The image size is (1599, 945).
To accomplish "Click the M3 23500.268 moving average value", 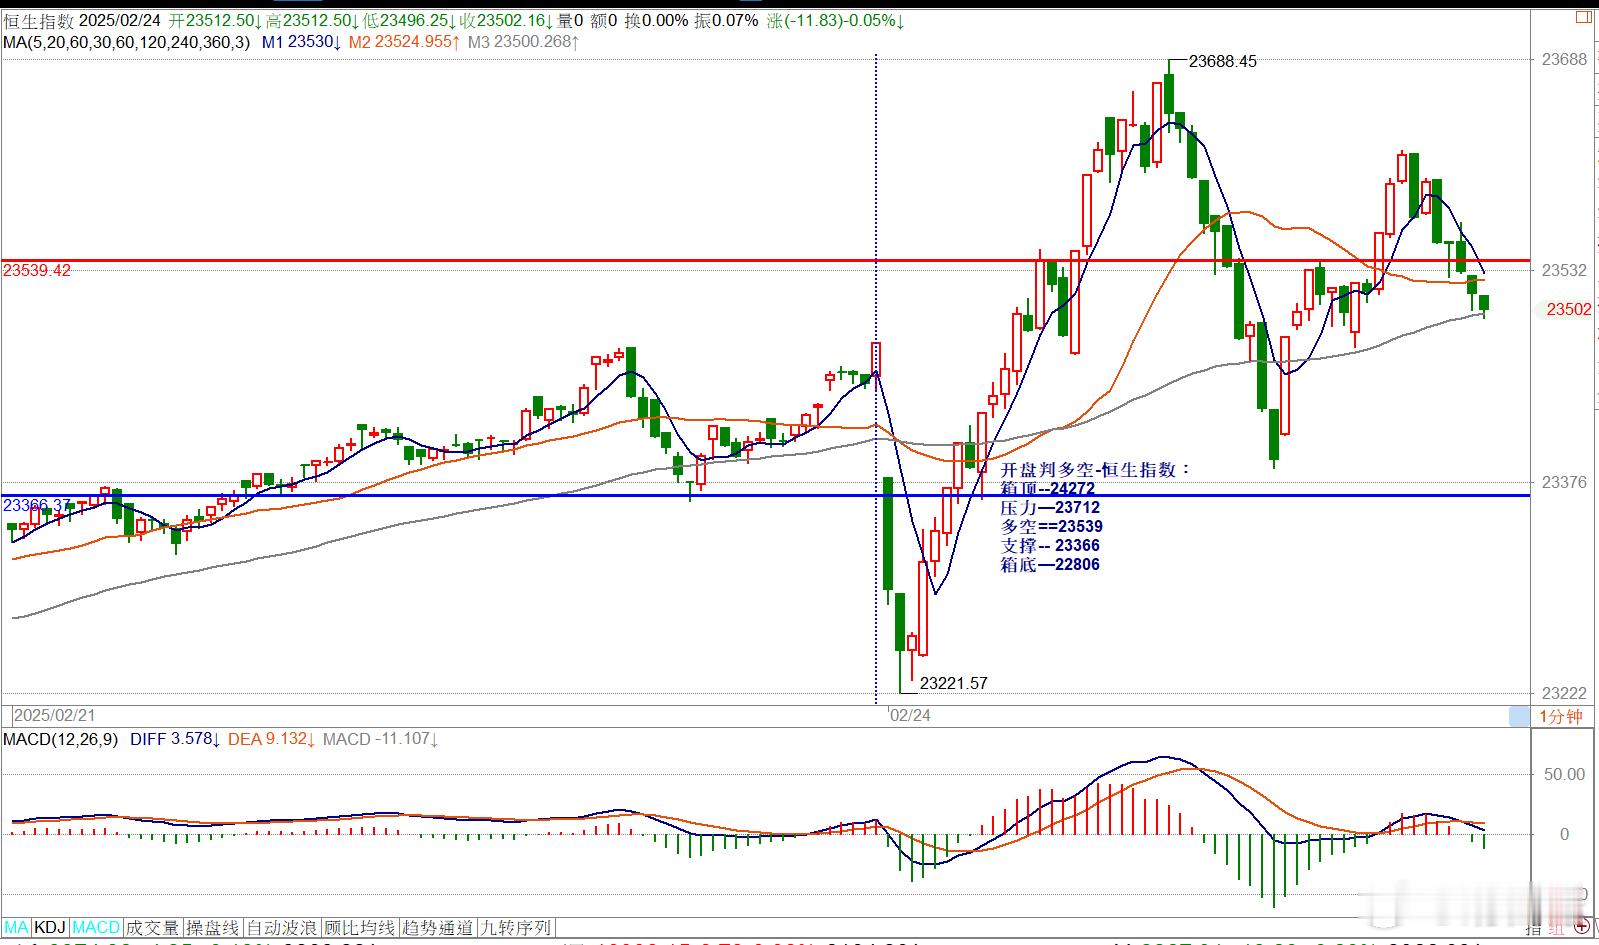I will tap(523, 42).
